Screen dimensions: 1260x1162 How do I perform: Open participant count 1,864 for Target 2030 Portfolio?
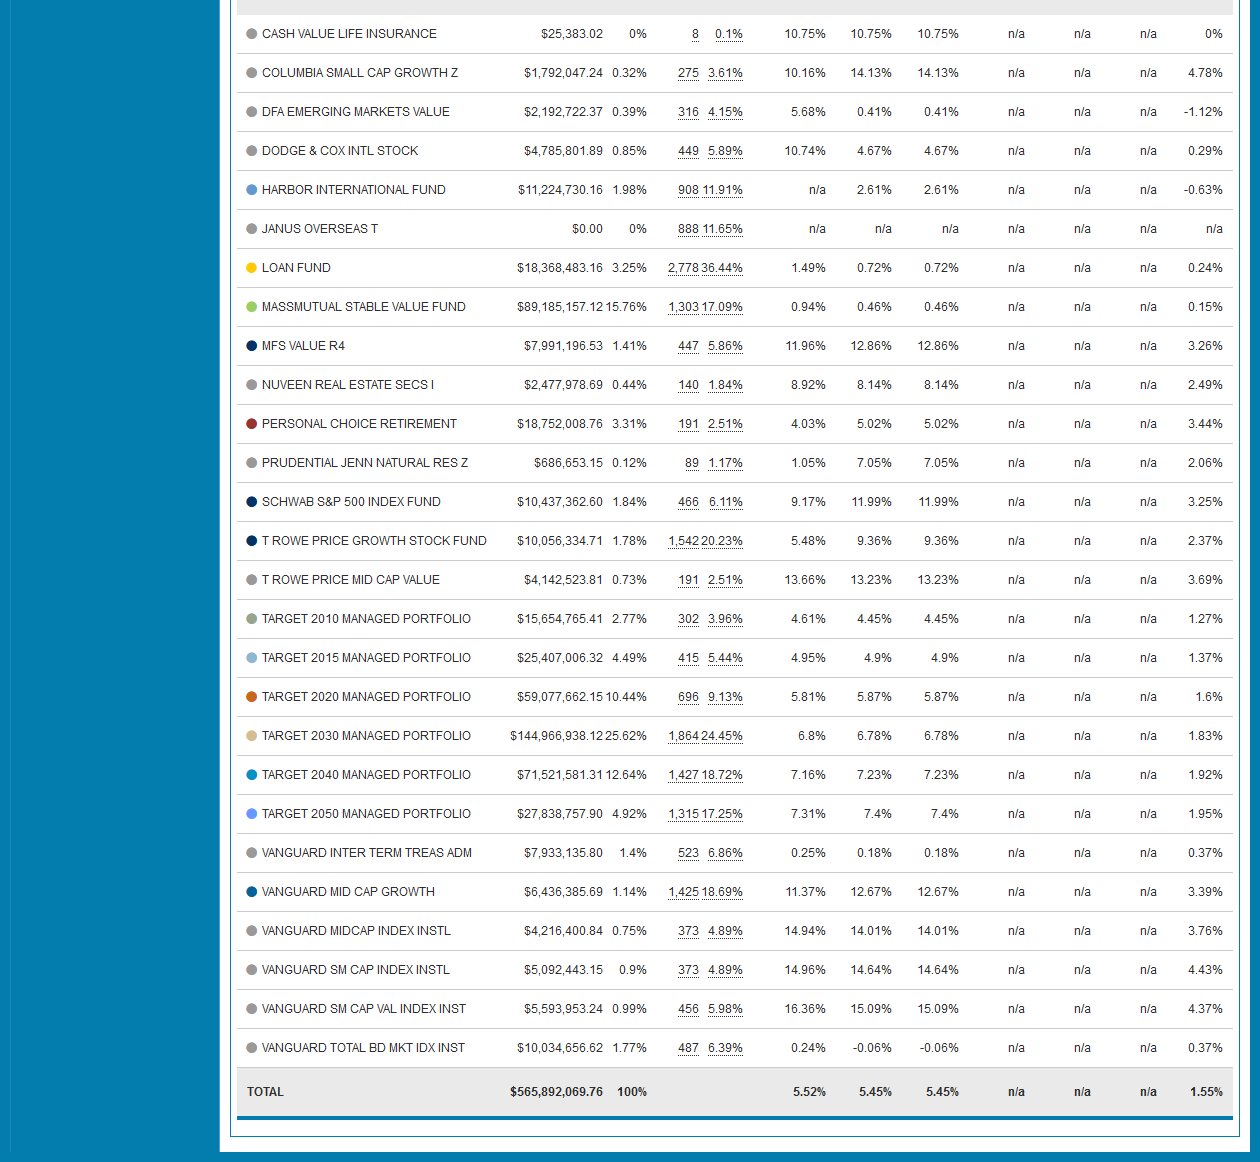683,736
